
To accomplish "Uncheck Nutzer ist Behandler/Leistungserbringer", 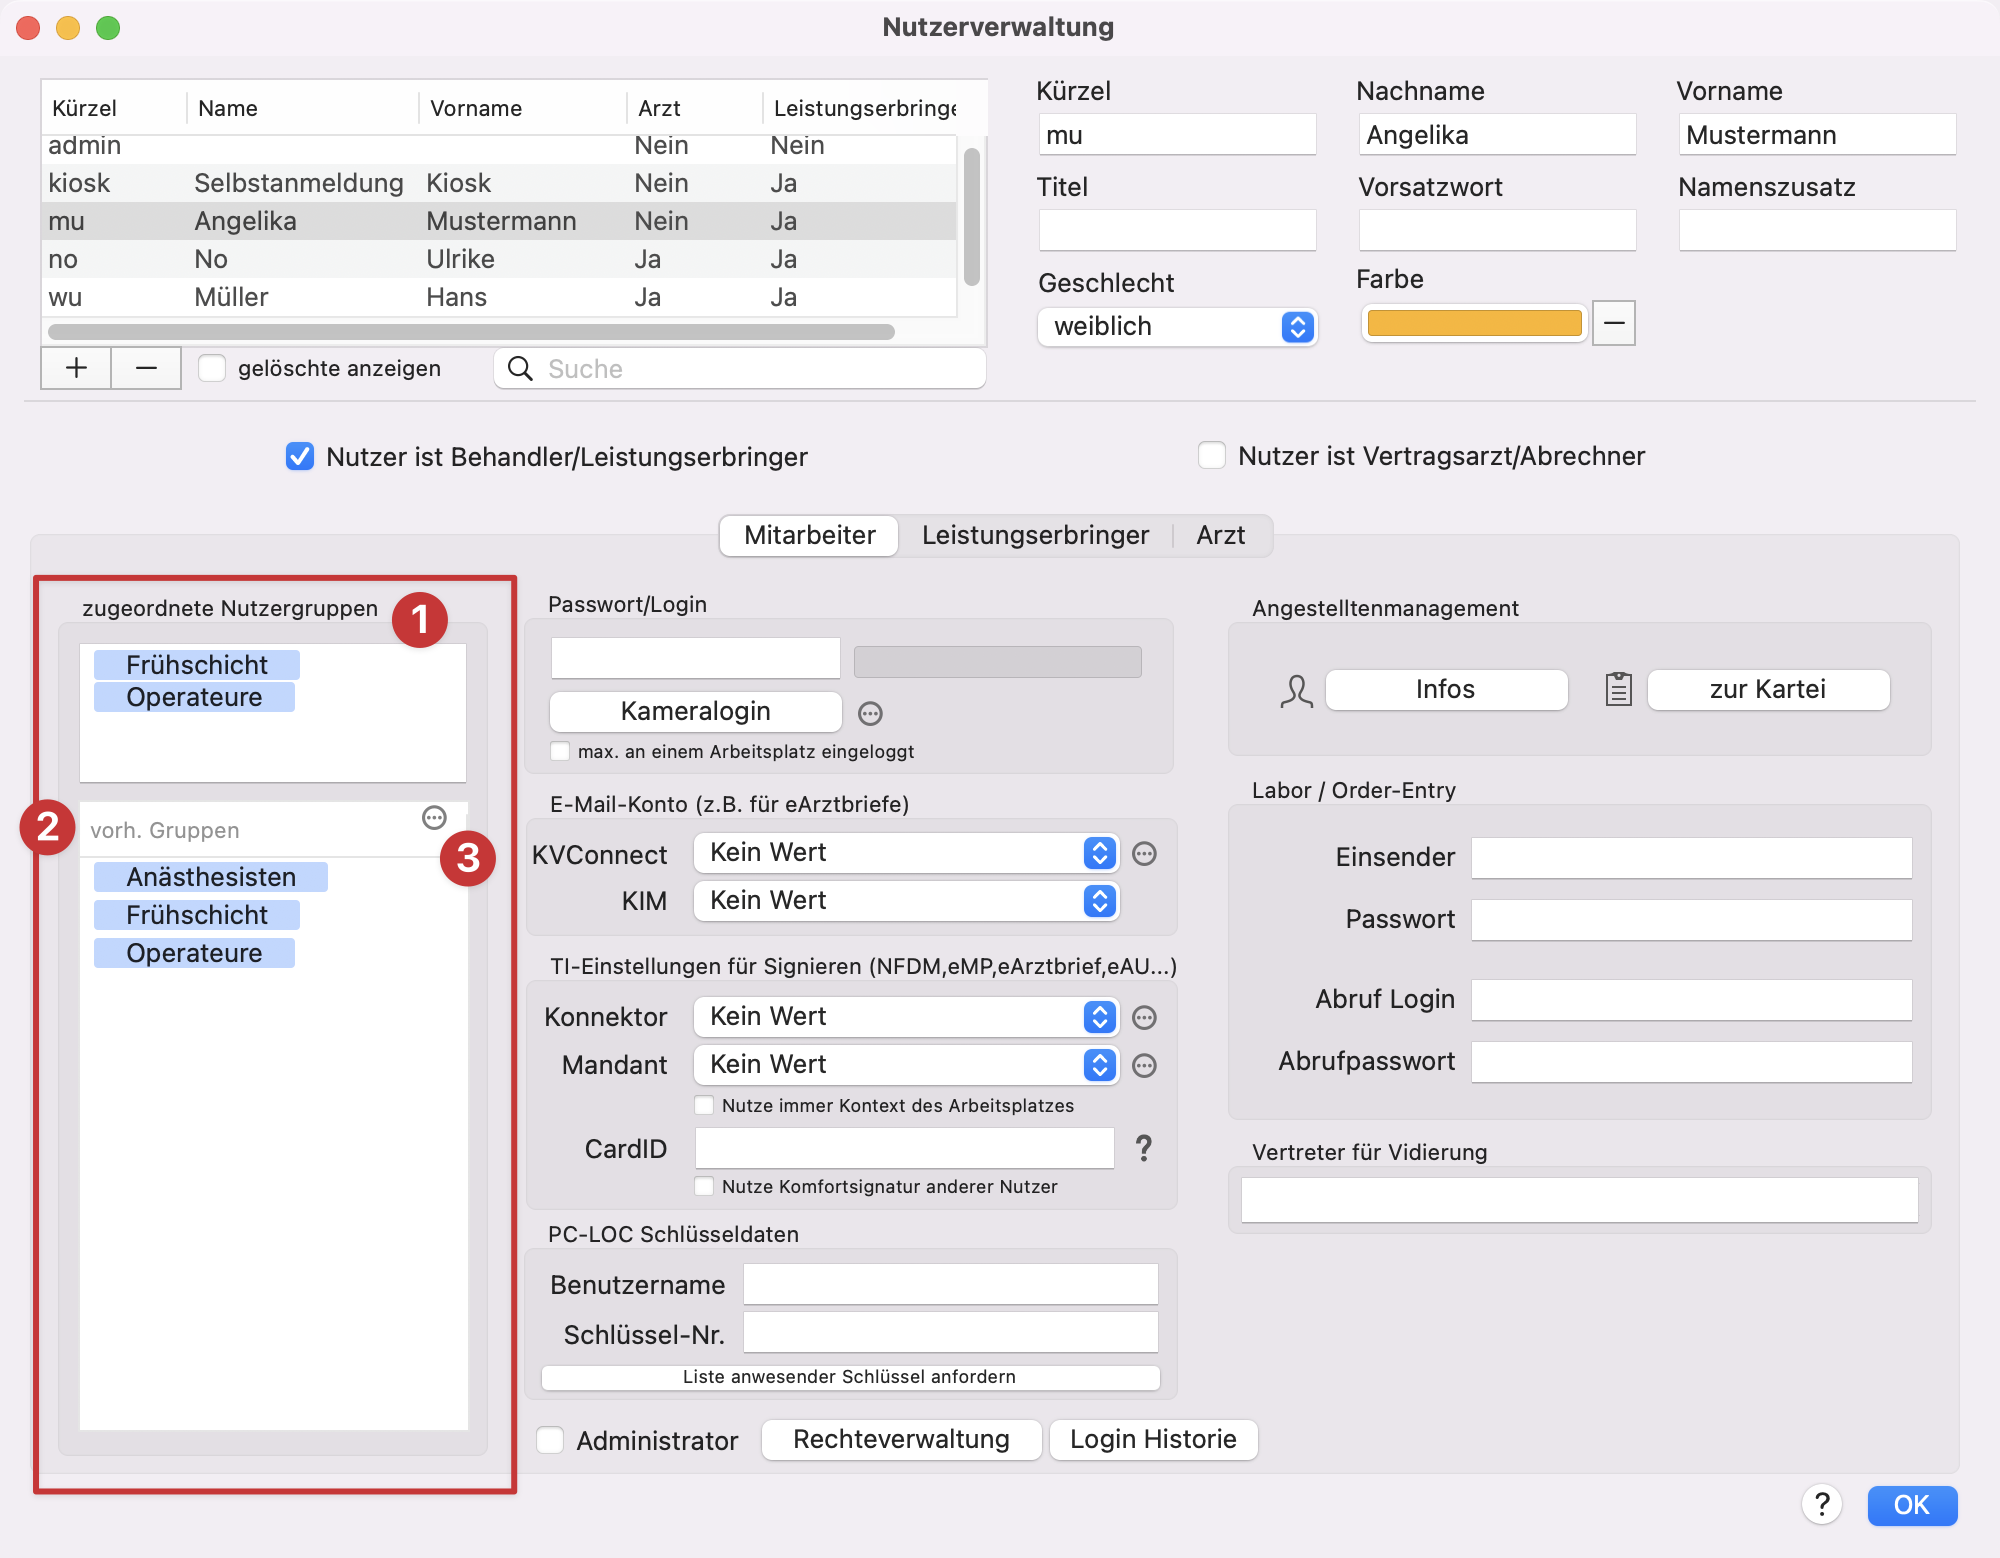I will tap(300, 456).
